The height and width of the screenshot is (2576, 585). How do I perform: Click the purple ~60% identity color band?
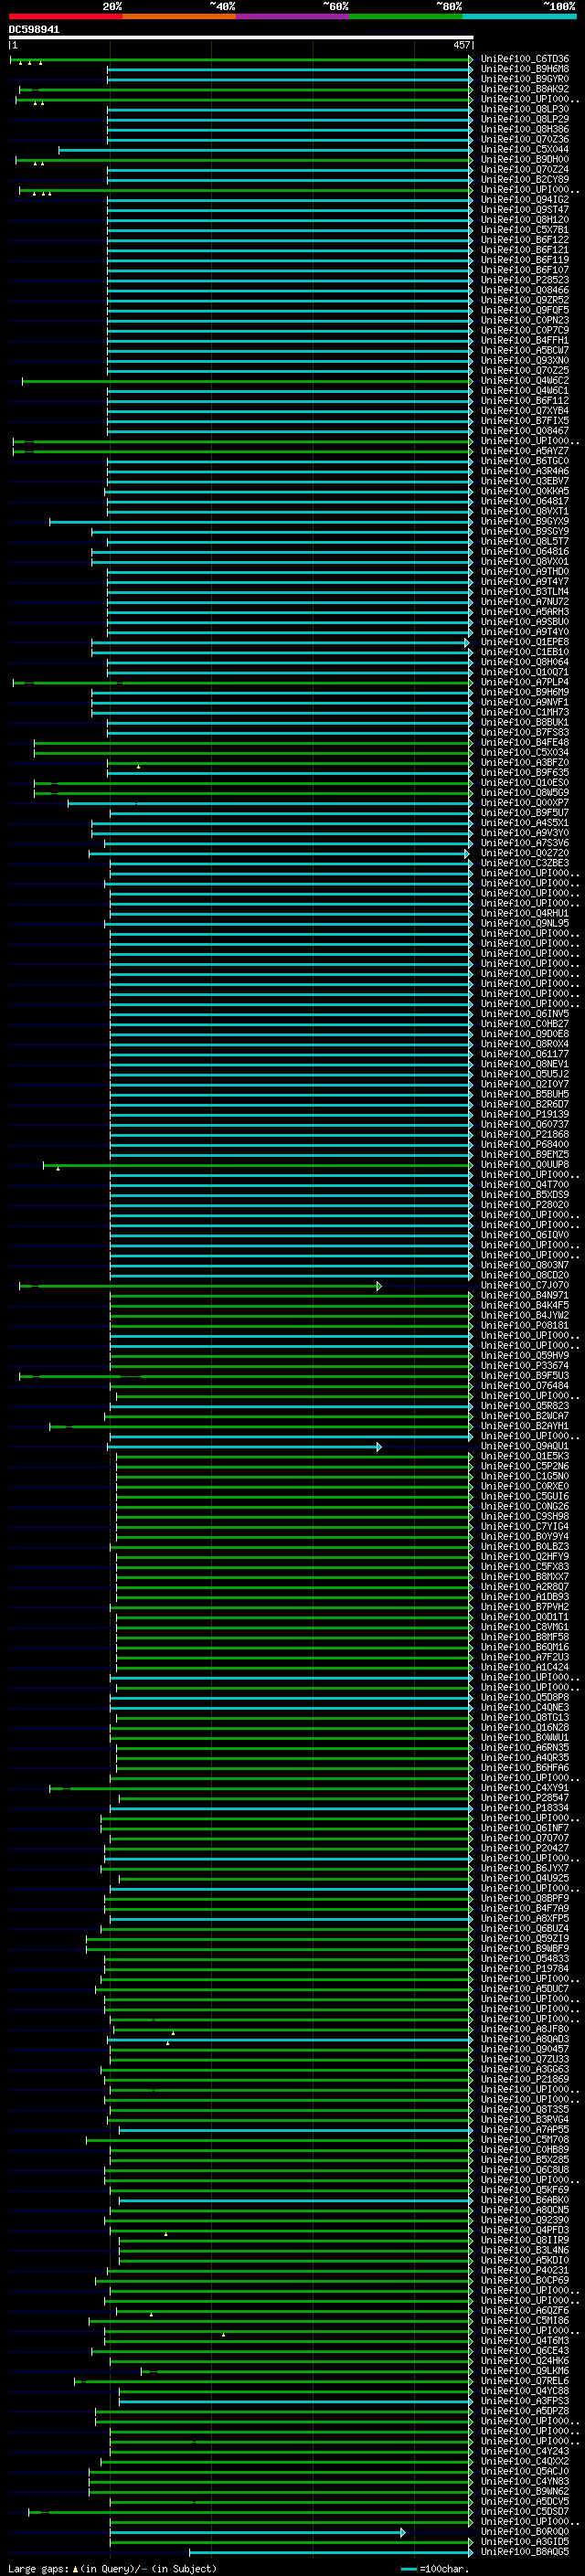[293, 16]
